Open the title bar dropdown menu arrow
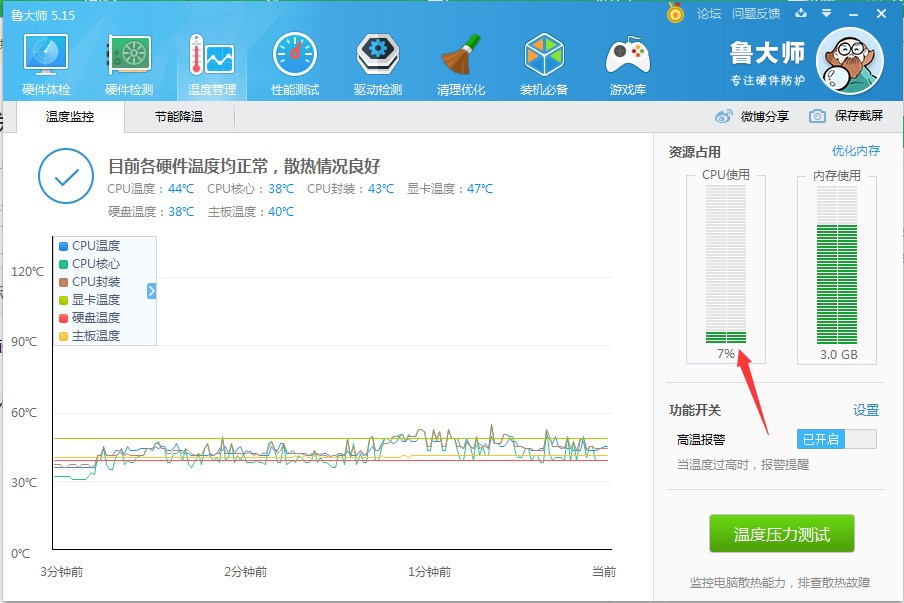This screenshot has height=603, width=904. point(826,13)
